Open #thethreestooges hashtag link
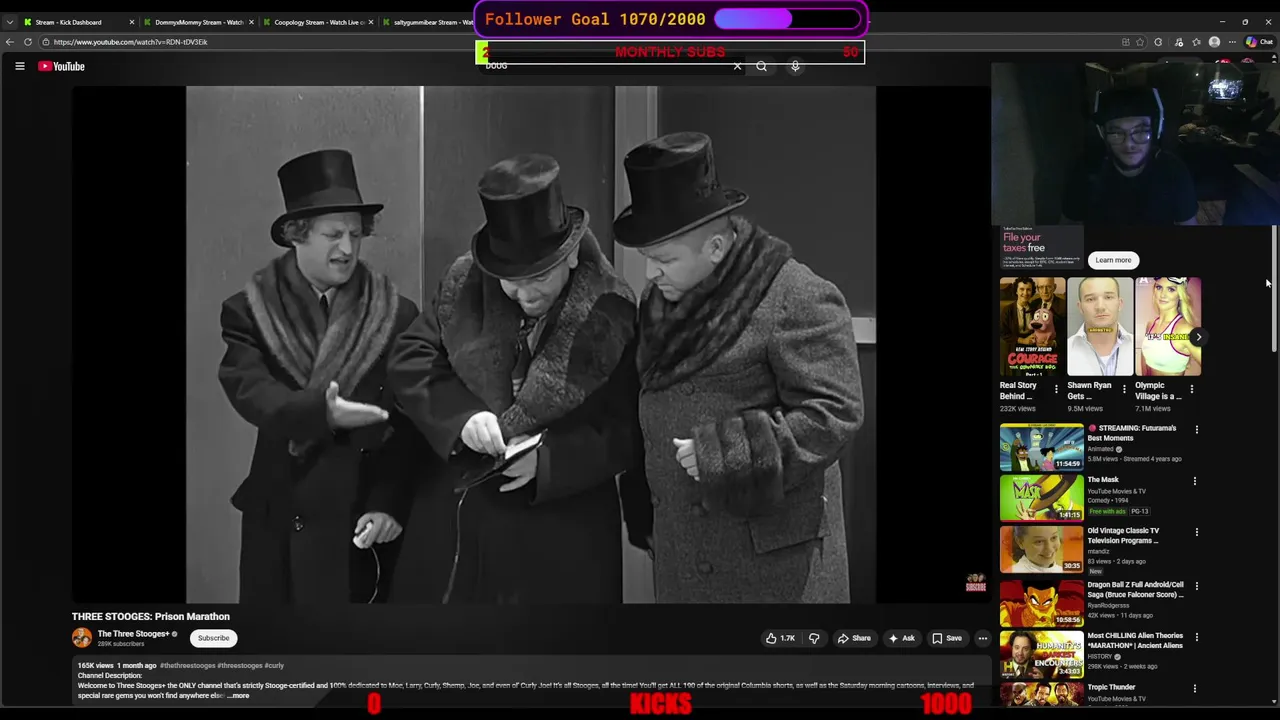1280x720 pixels. tap(188, 666)
